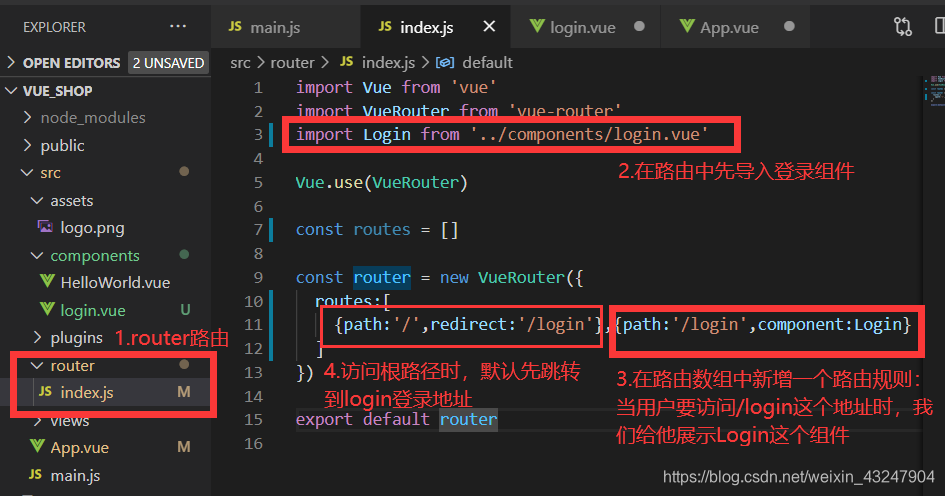
Task: Click 'export default router' on line 15
Action: coord(397,419)
